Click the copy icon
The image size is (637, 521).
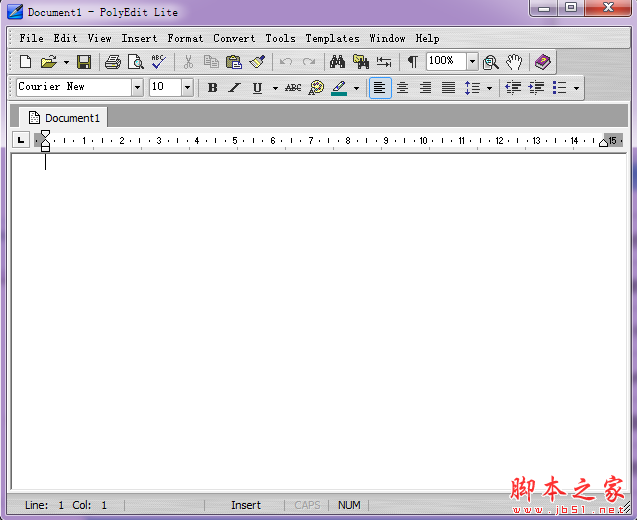pos(211,62)
